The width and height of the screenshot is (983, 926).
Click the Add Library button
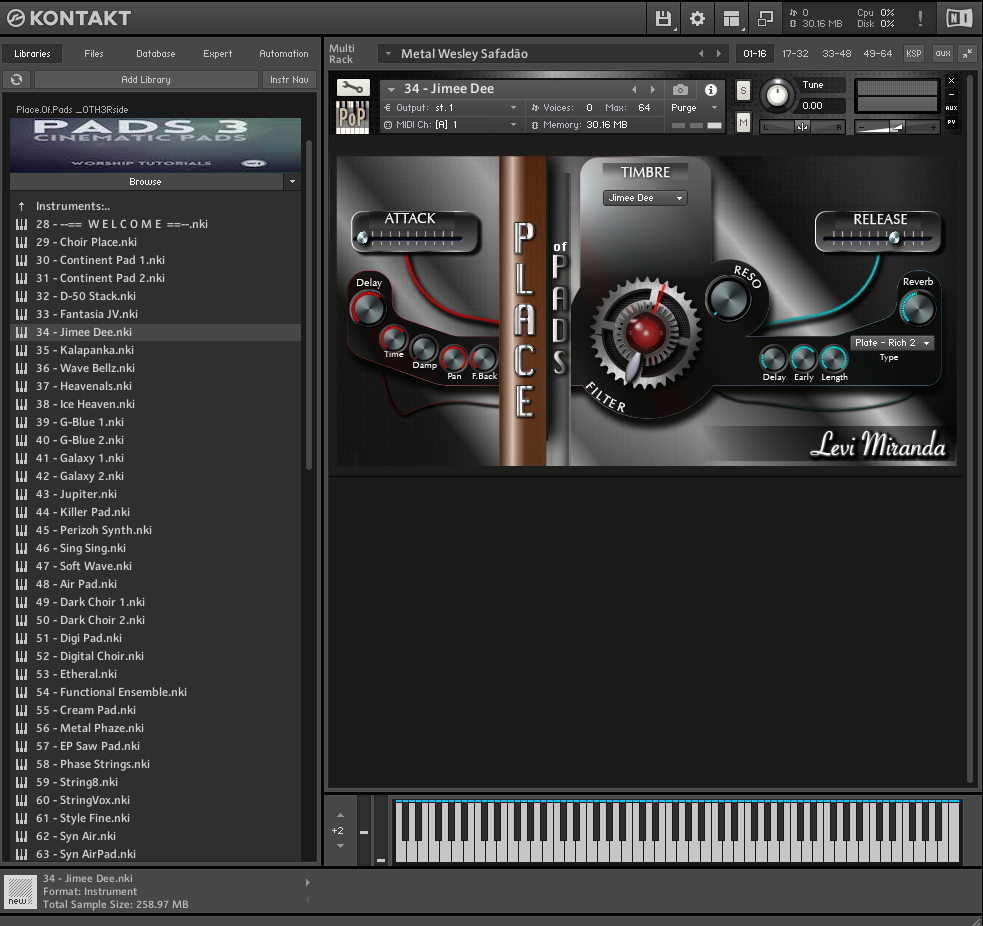[146, 80]
